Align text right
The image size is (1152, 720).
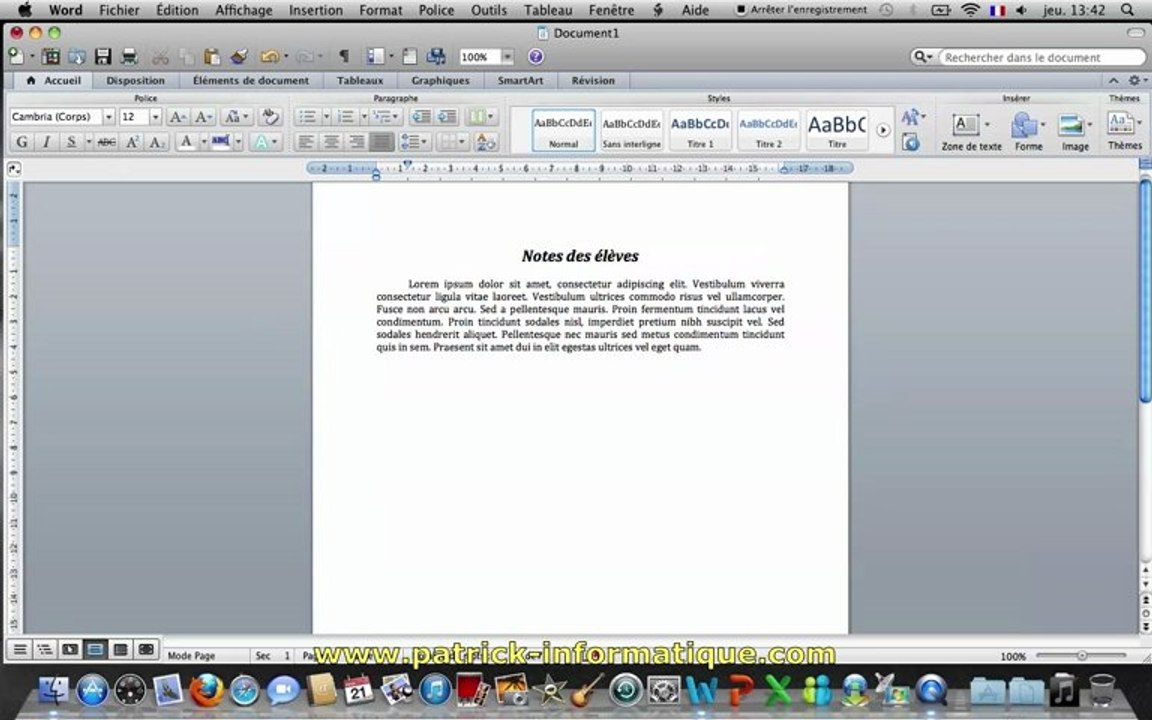tap(356, 142)
